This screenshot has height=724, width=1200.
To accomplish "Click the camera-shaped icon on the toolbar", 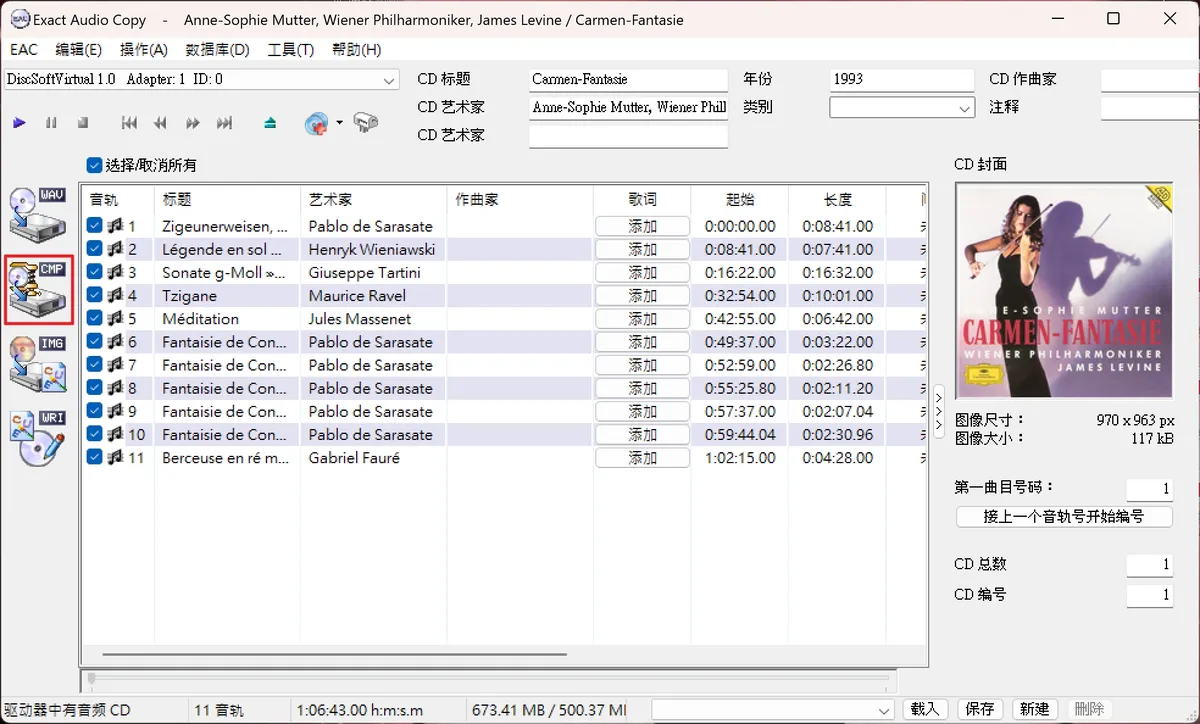I will tap(366, 123).
